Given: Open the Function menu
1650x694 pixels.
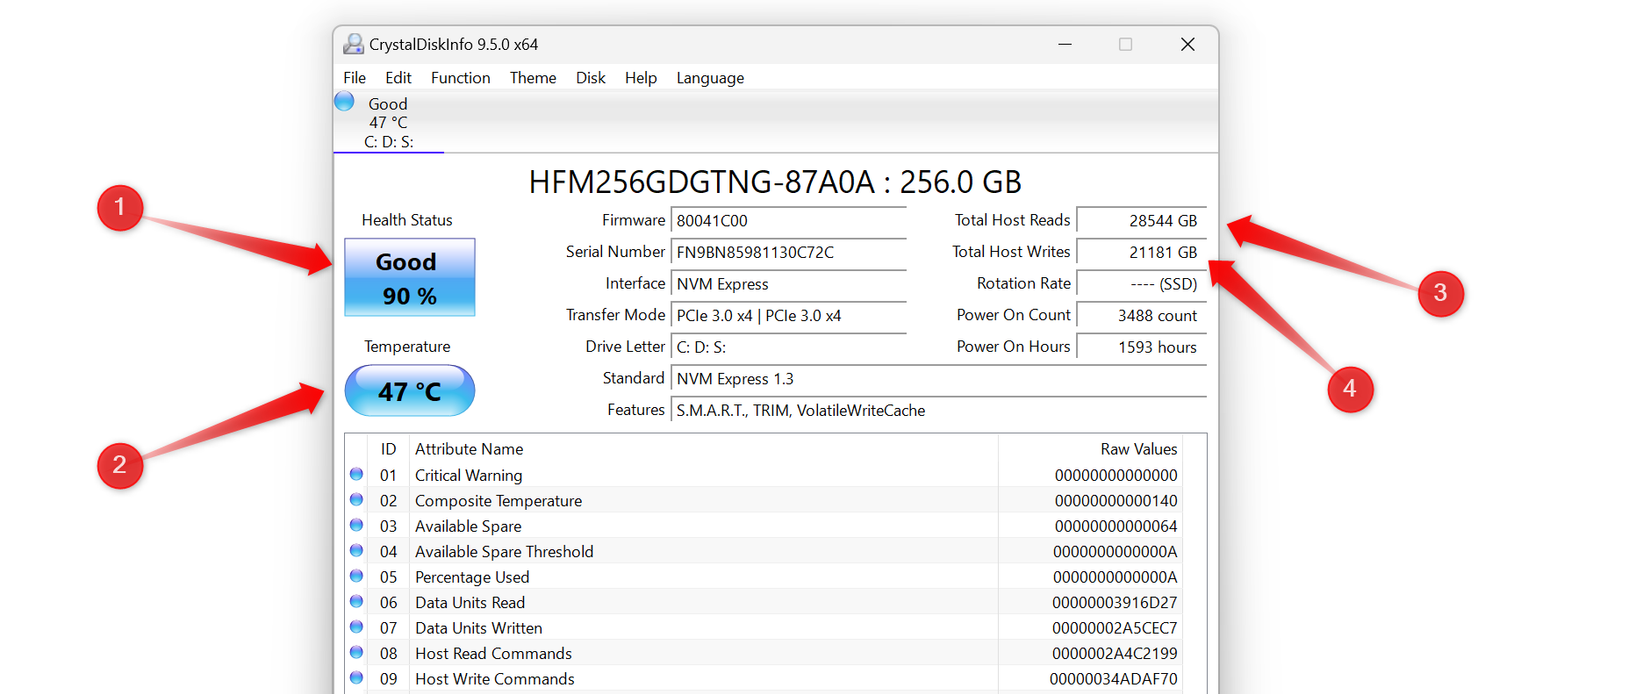Looking at the screenshot, I should 460,78.
